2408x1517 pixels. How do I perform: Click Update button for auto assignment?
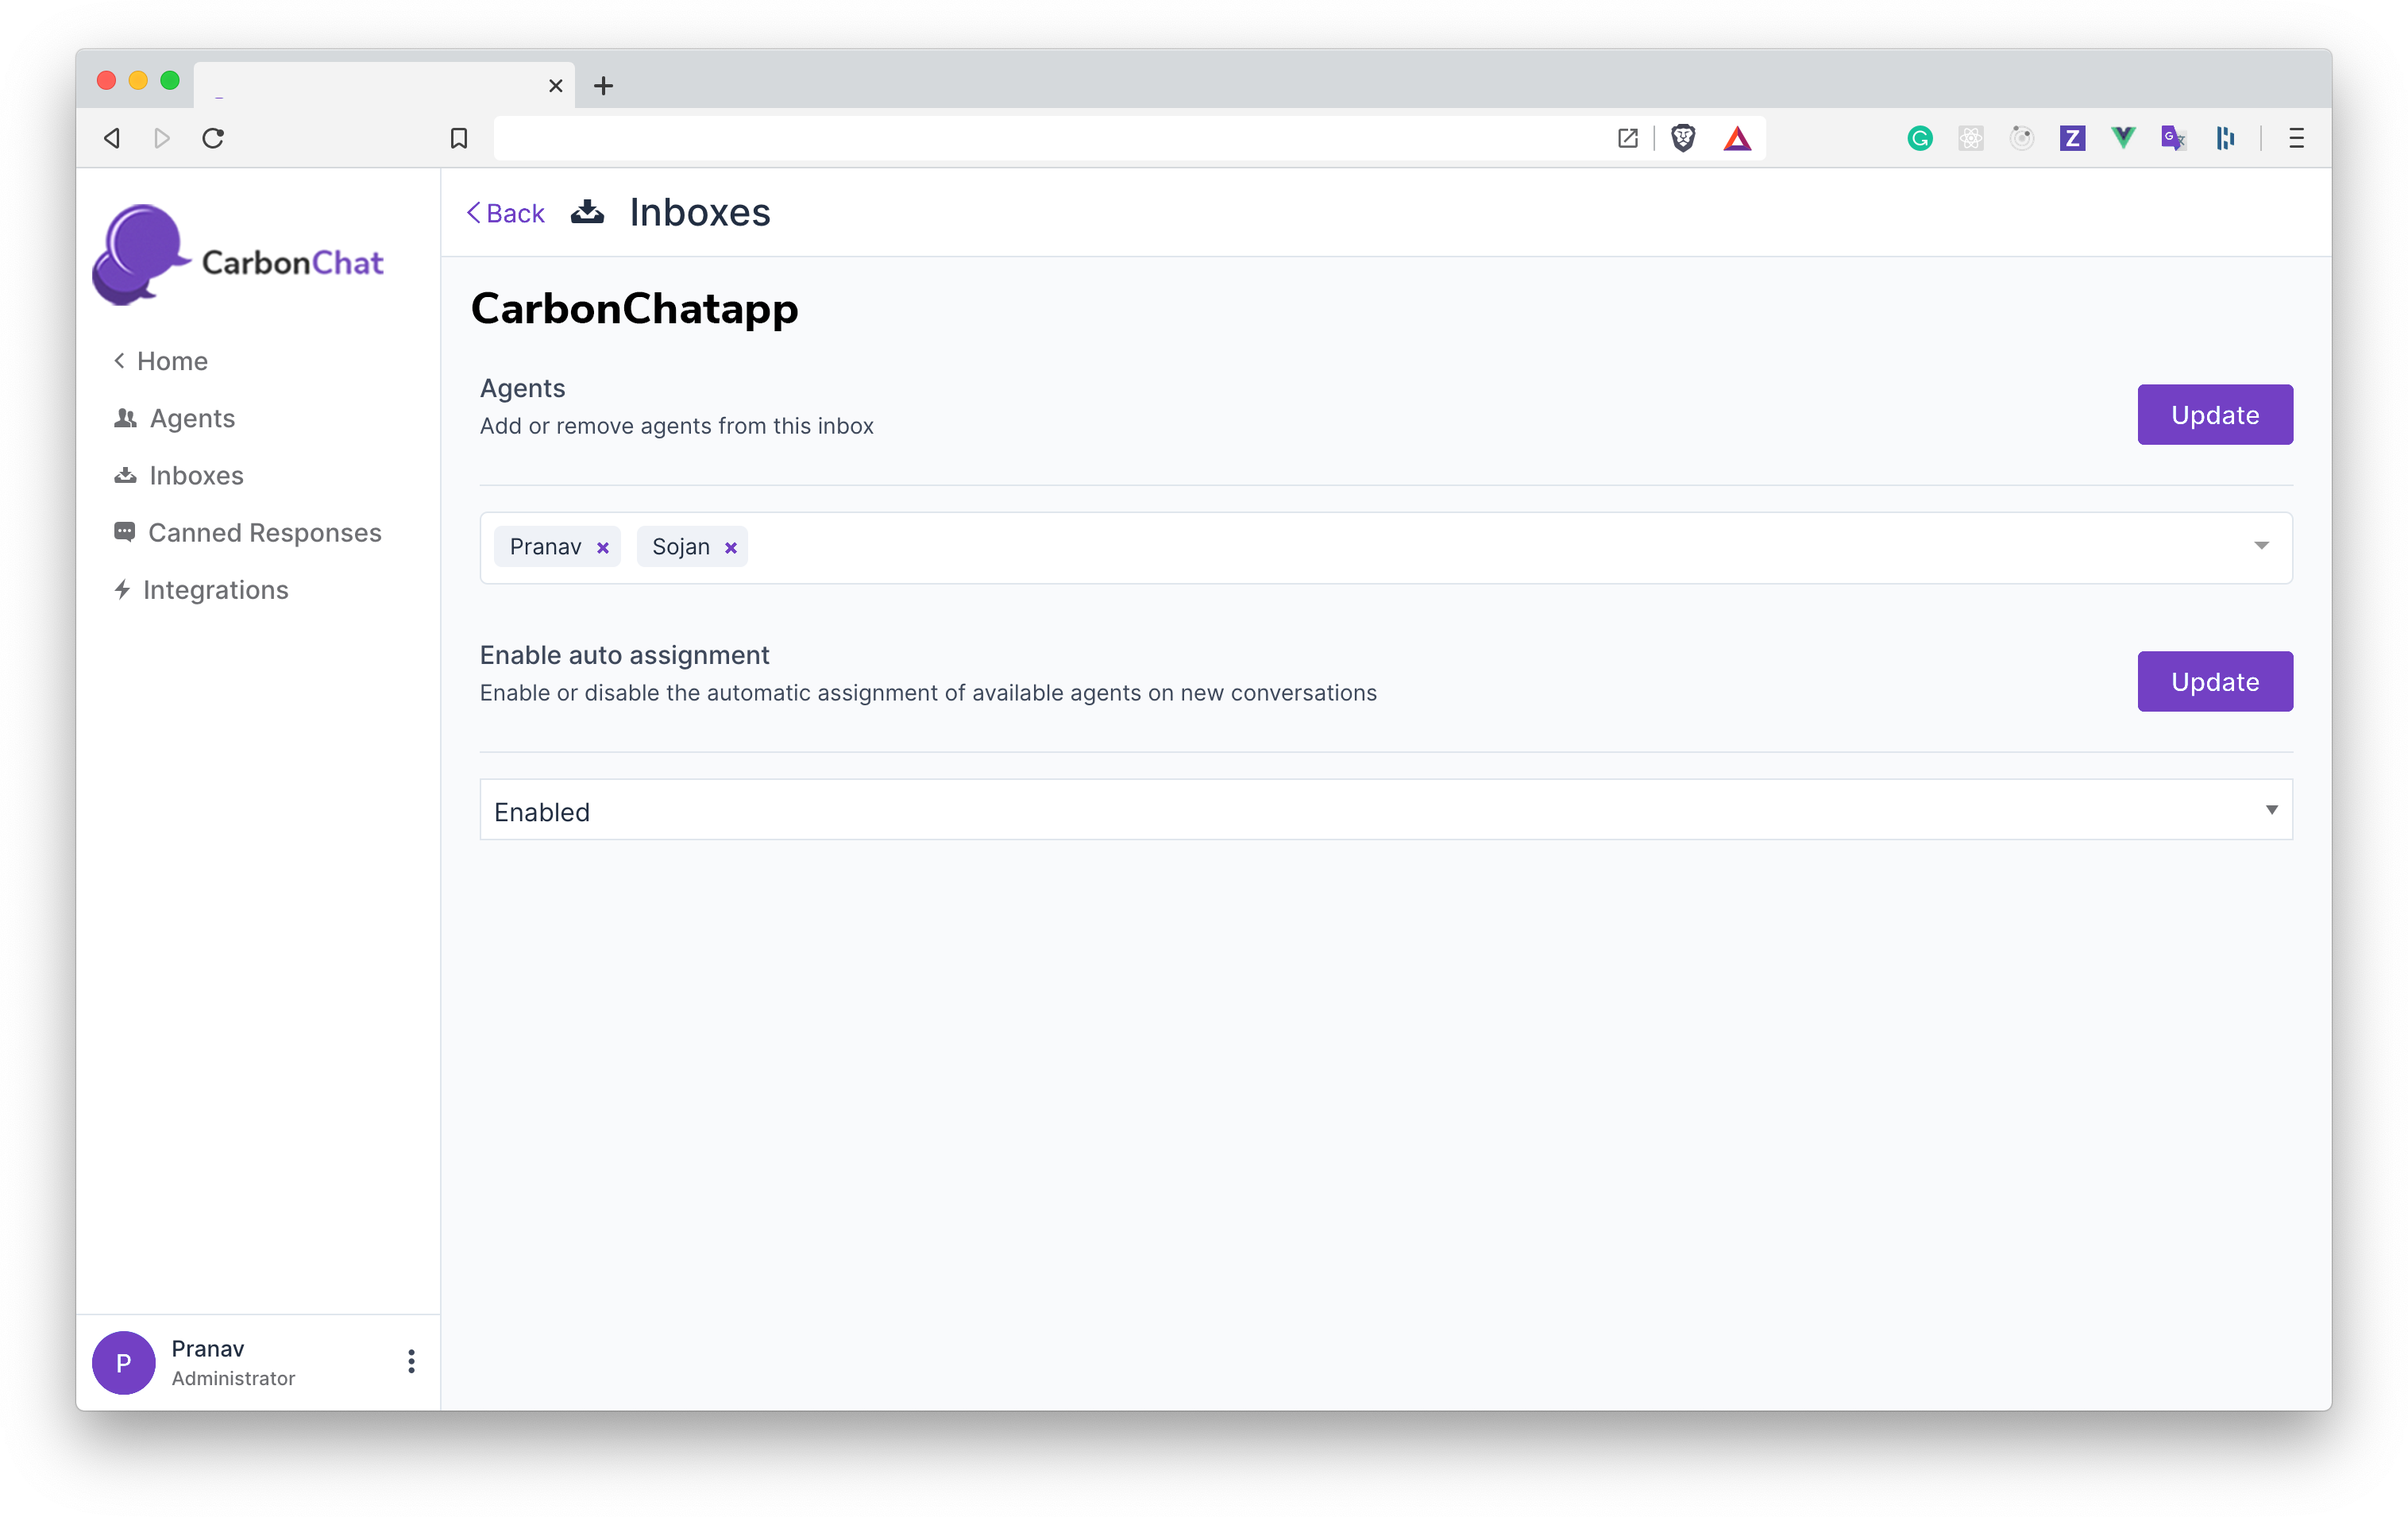click(2214, 682)
